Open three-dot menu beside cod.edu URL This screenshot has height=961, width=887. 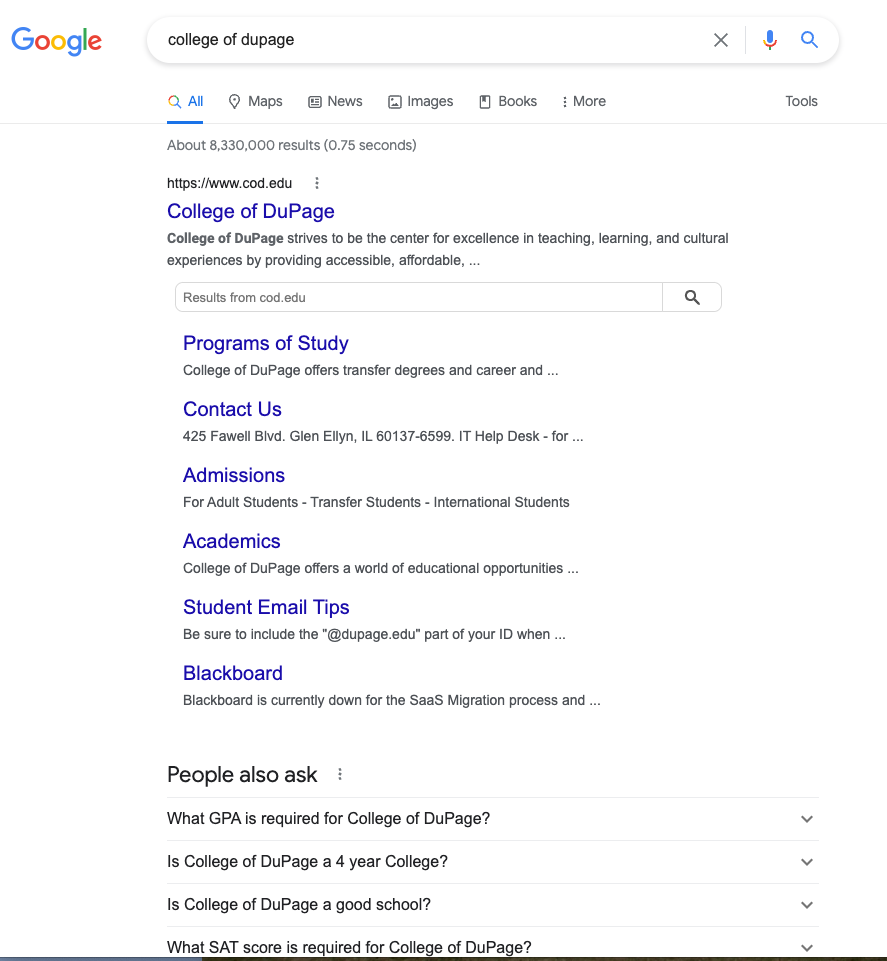(x=317, y=183)
